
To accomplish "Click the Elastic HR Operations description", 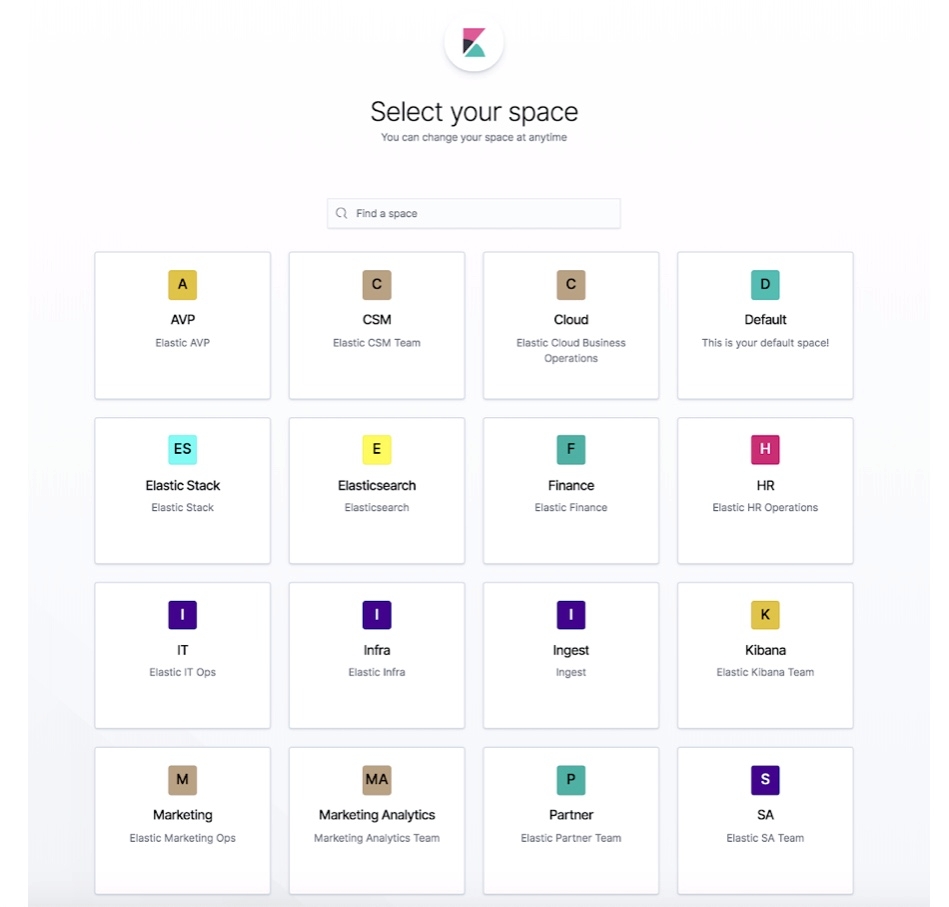I will click(x=765, y=508).
